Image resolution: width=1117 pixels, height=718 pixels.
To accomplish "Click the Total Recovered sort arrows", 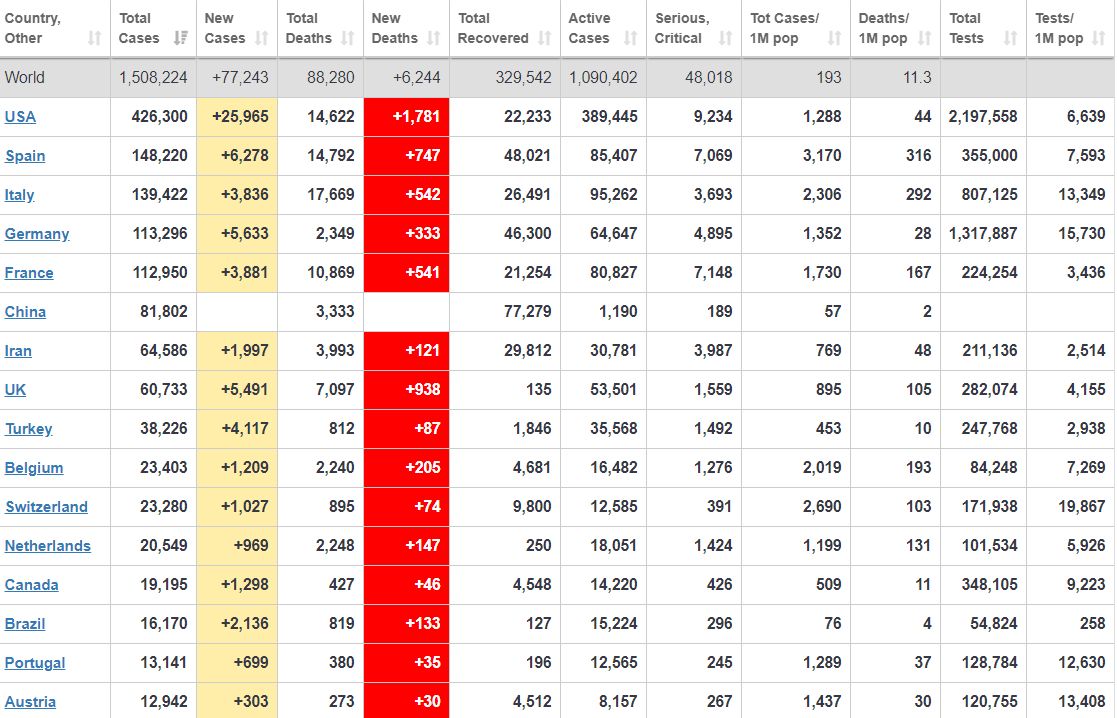I will coord(545,39).
